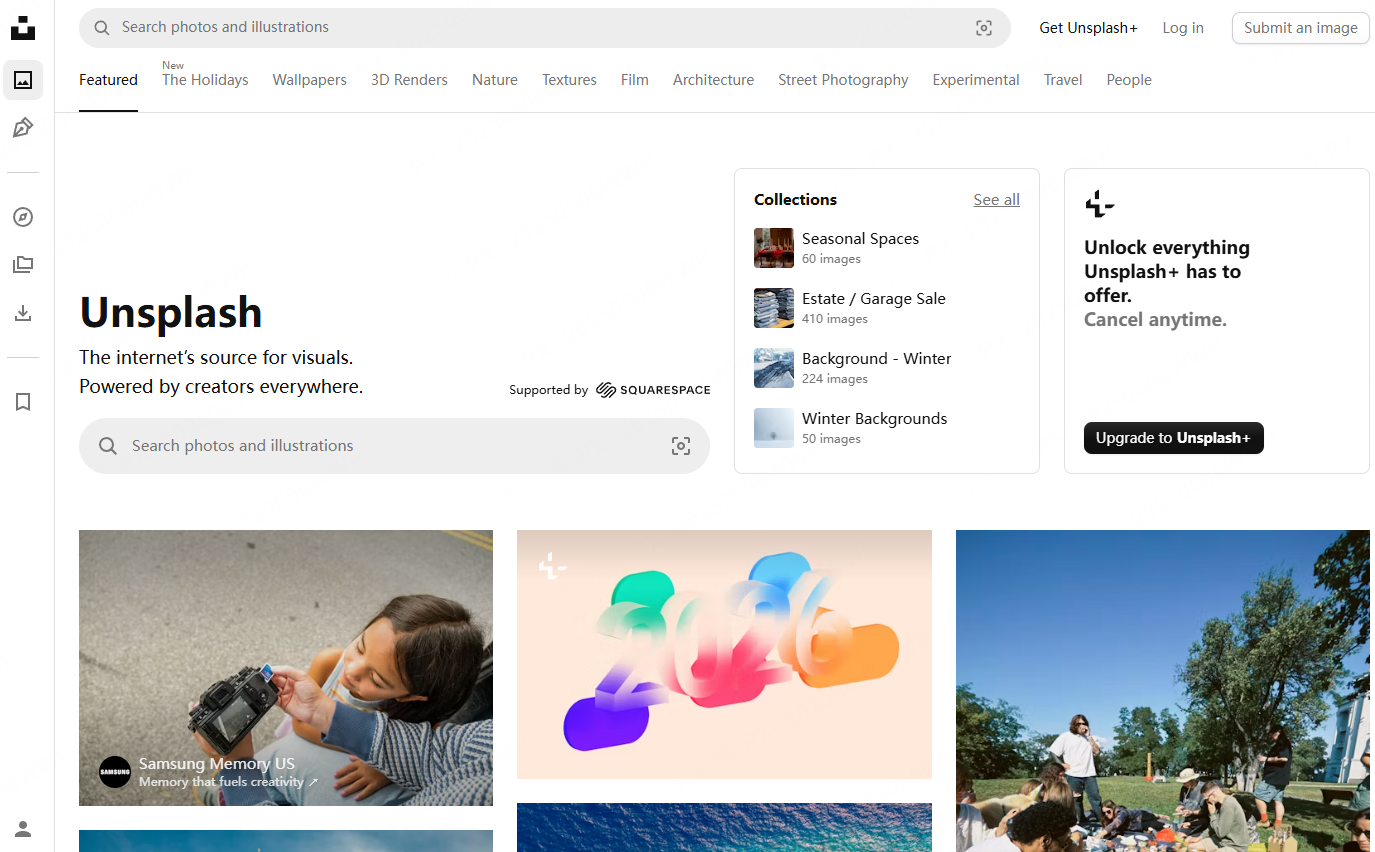Click the Unsplash logo home icon

point(23,28)
